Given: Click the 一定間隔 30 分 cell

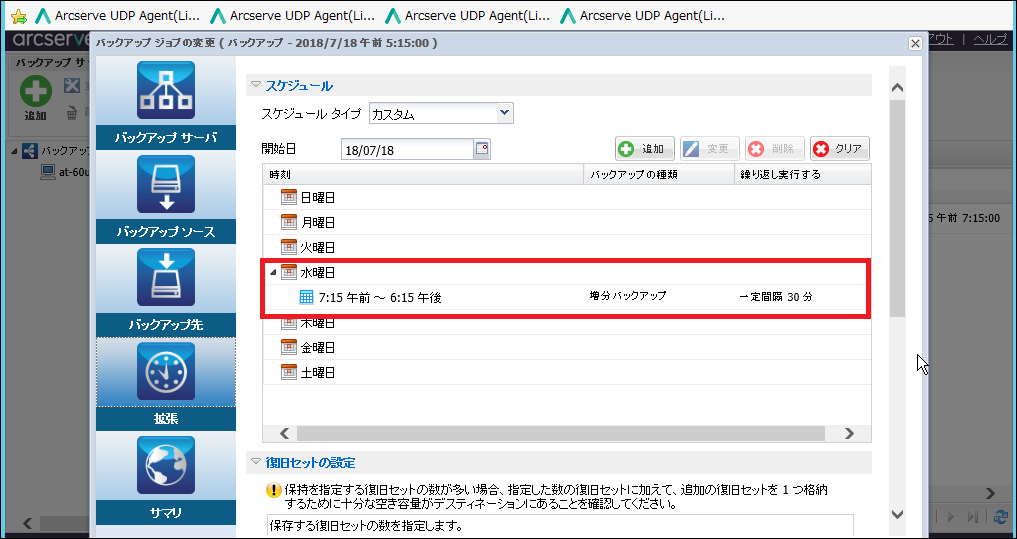Looking at the screenshot, I should pyautogui.click(x=776, y=296).
